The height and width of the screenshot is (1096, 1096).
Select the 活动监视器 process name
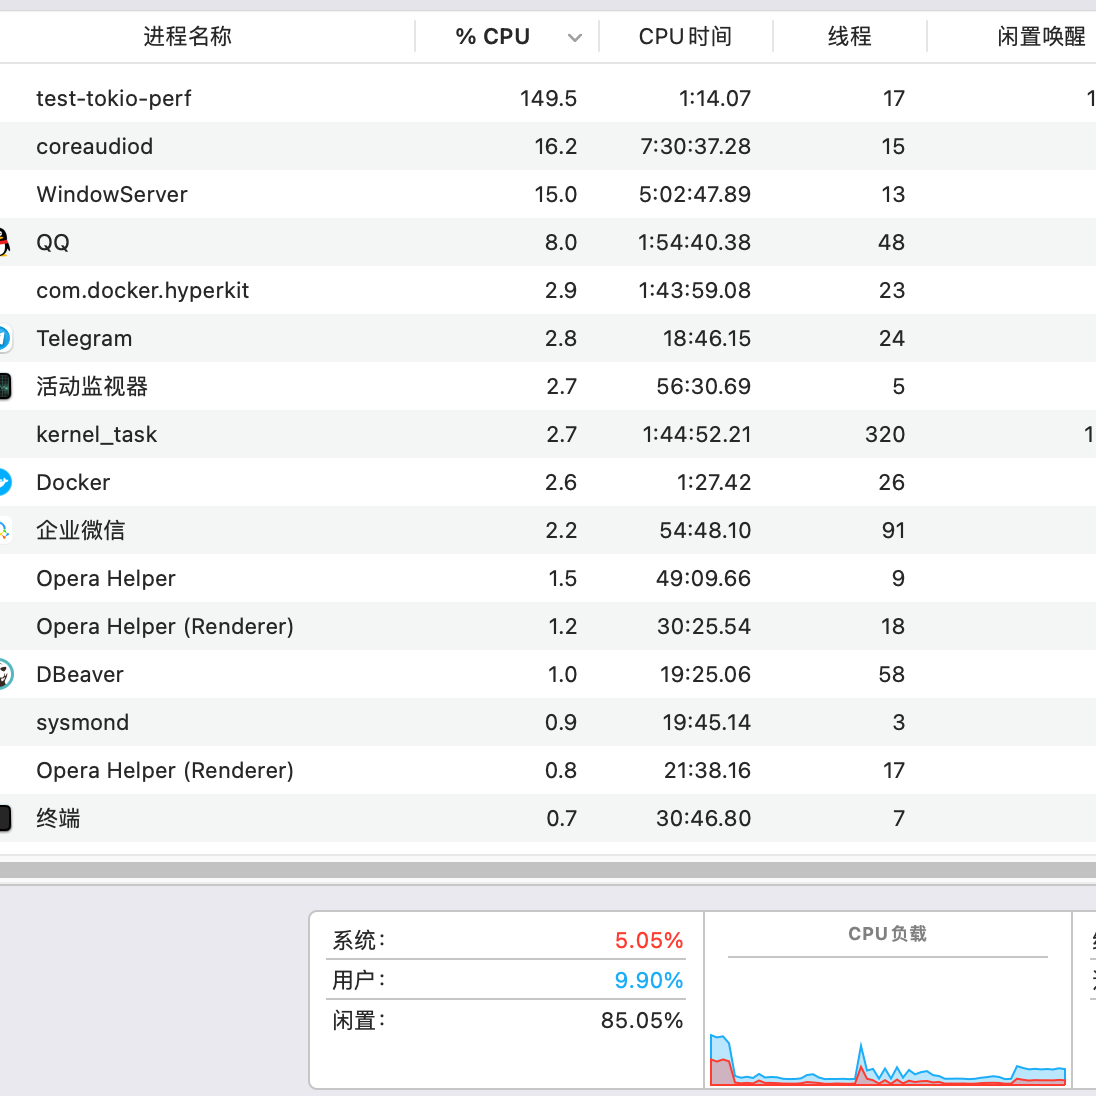pos(92,387)
